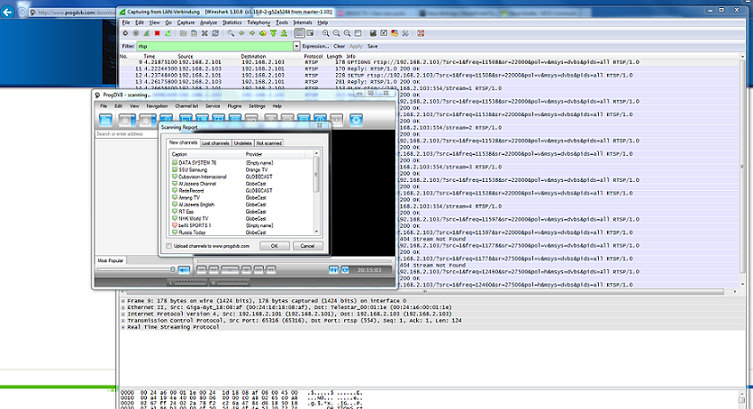Click the first blue ProgDVB toolbar icon

coord(107,120)
